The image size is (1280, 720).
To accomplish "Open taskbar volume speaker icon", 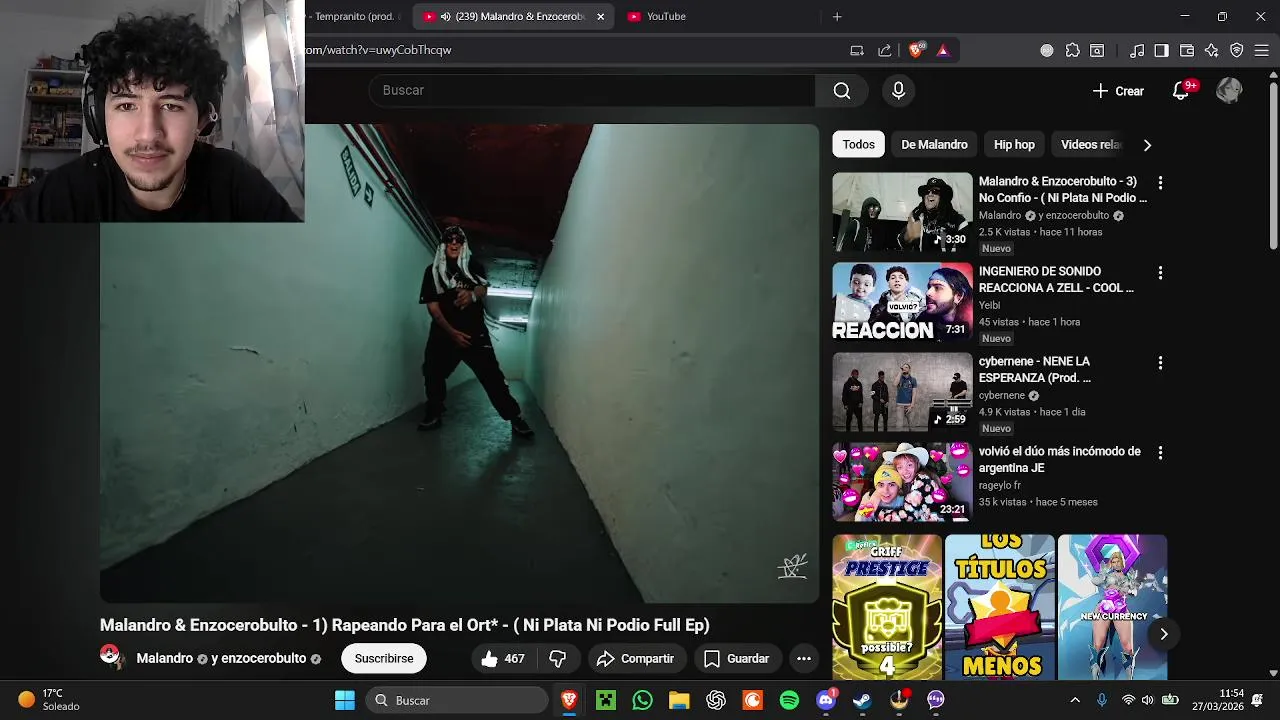I will 1147,700.
